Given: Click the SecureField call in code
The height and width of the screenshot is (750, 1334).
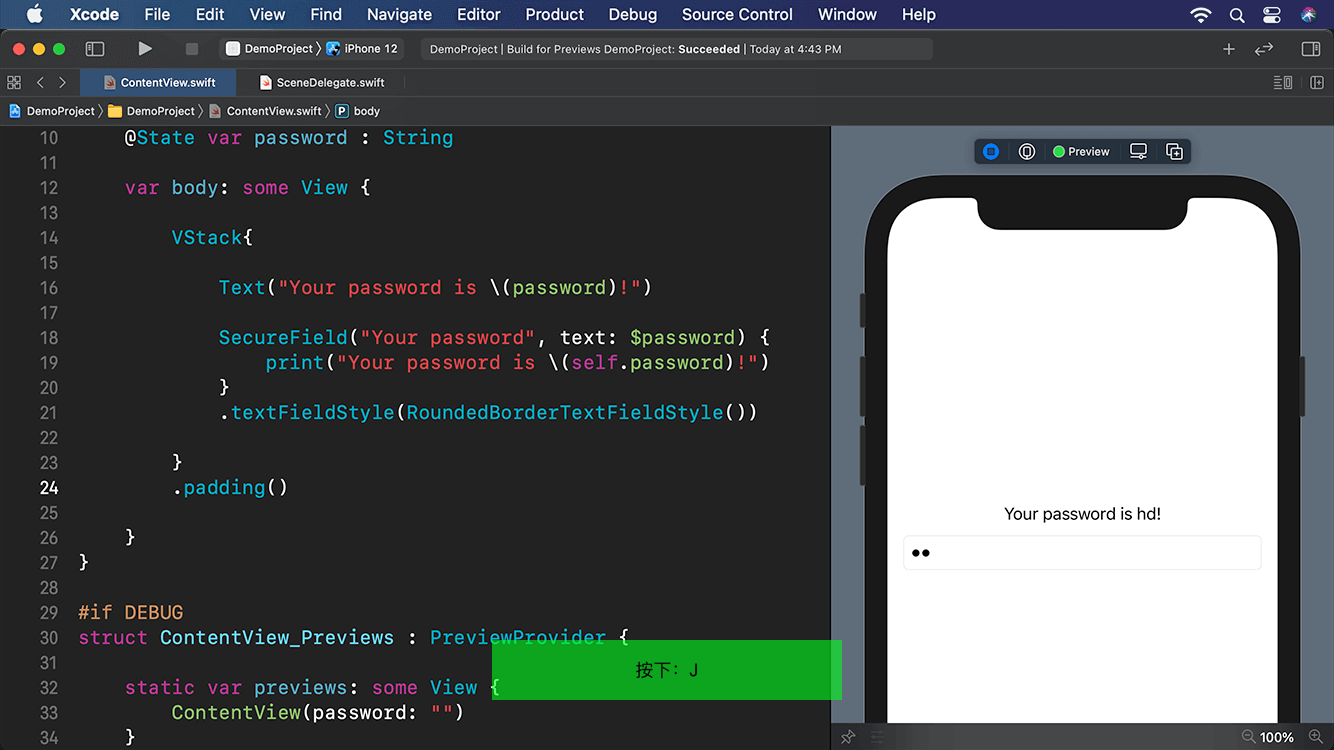Looking at the screenshot, I should (283, 338).
